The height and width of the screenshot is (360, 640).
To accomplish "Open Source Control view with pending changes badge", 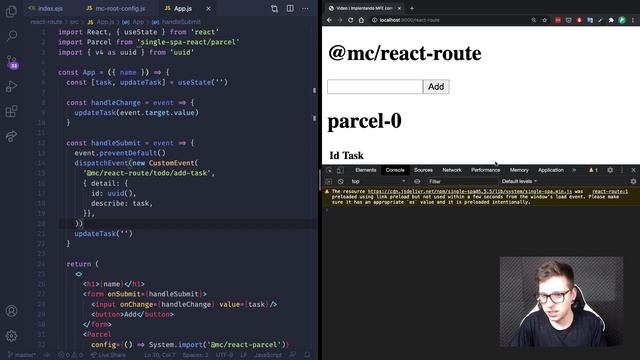I will (x=12, y=62).
